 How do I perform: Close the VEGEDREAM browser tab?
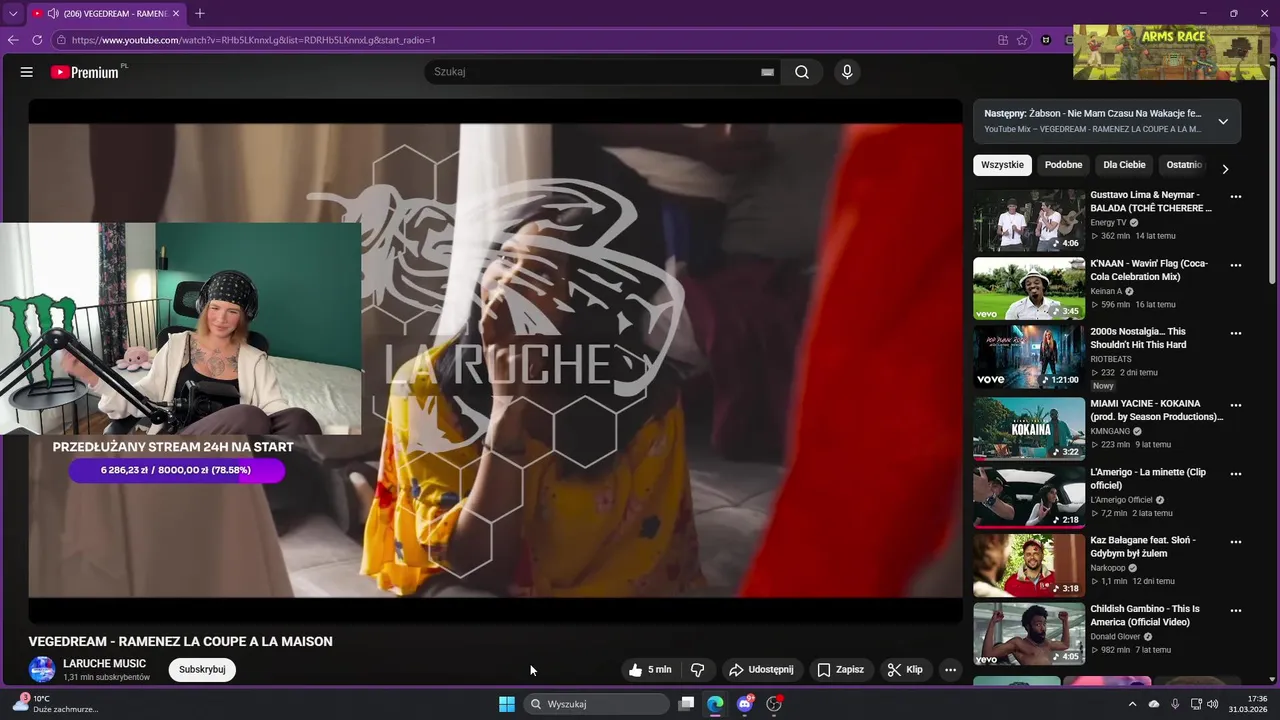pos(176,14)
